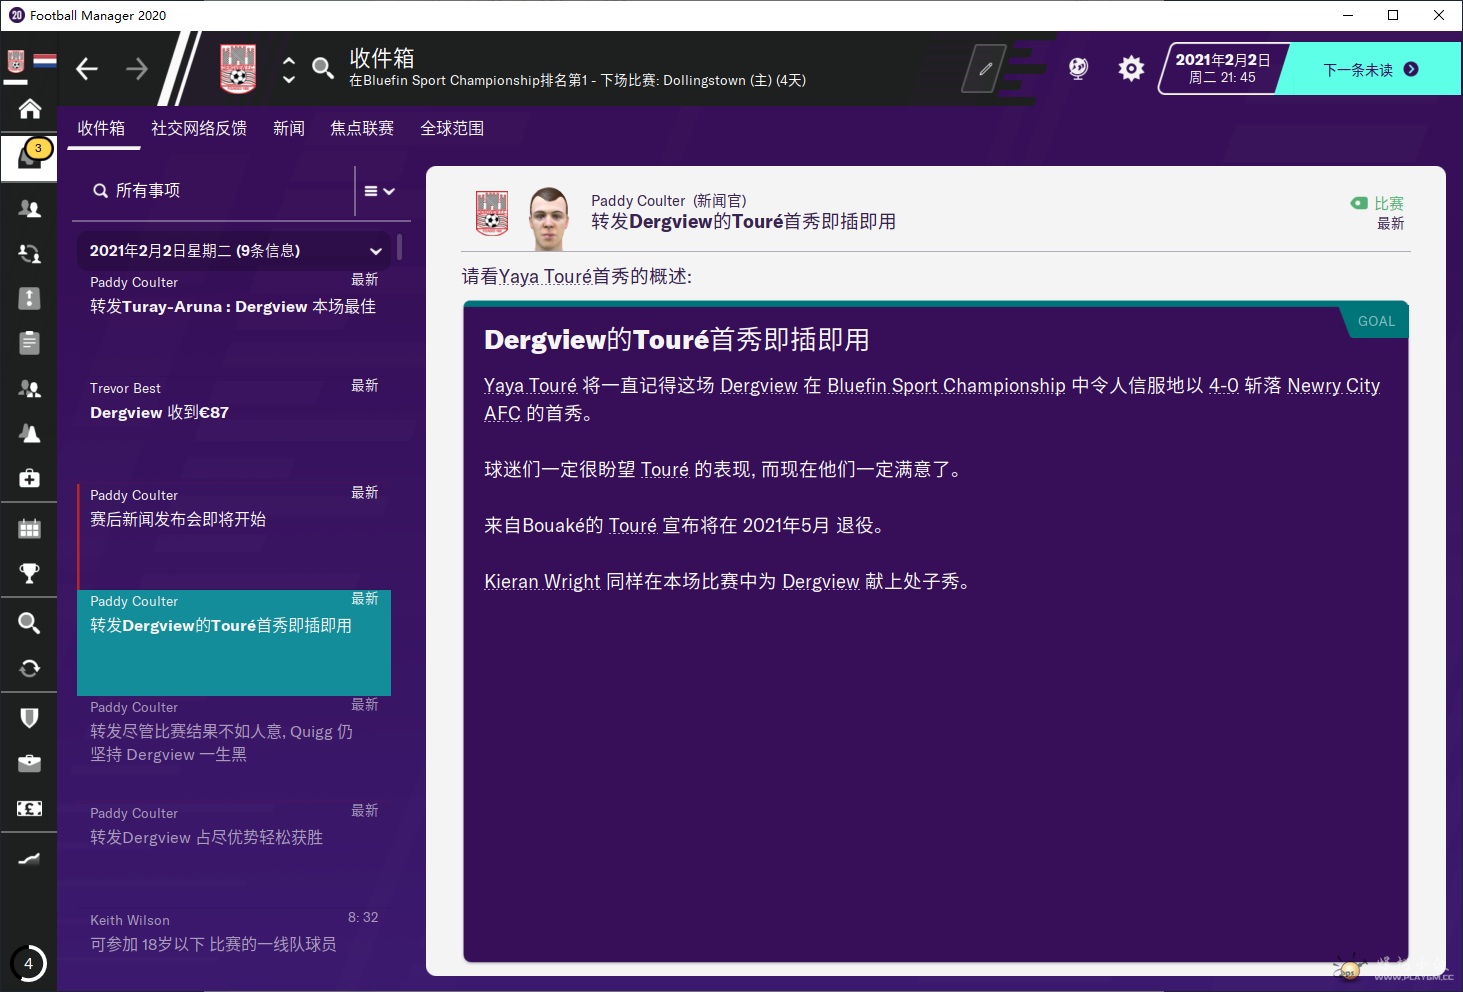This screenshot has height=992, width=1463.
Task: Click the inbox list scrollbar
Action: (x=400, y=247)
